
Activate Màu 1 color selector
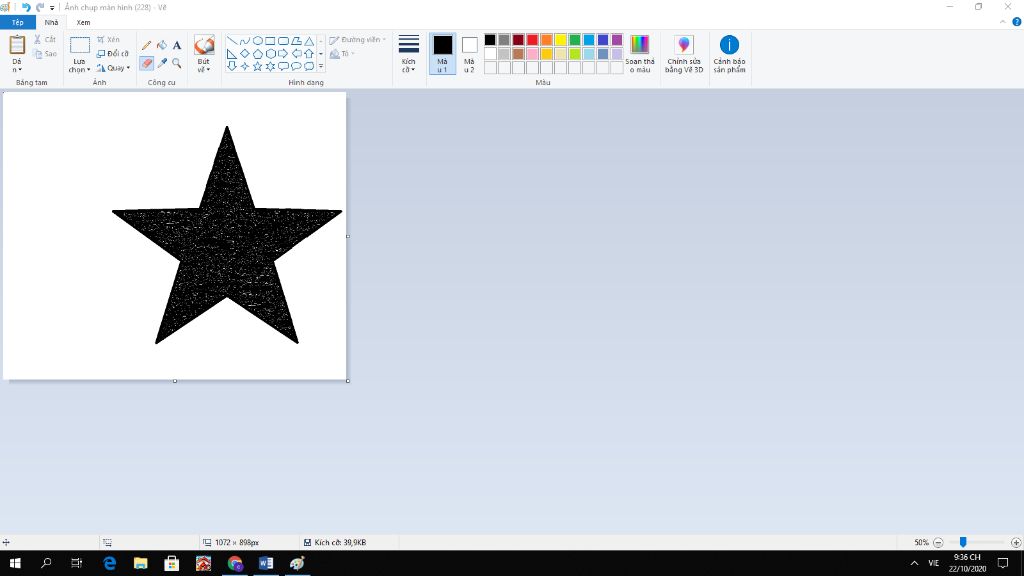pos(442,54)
